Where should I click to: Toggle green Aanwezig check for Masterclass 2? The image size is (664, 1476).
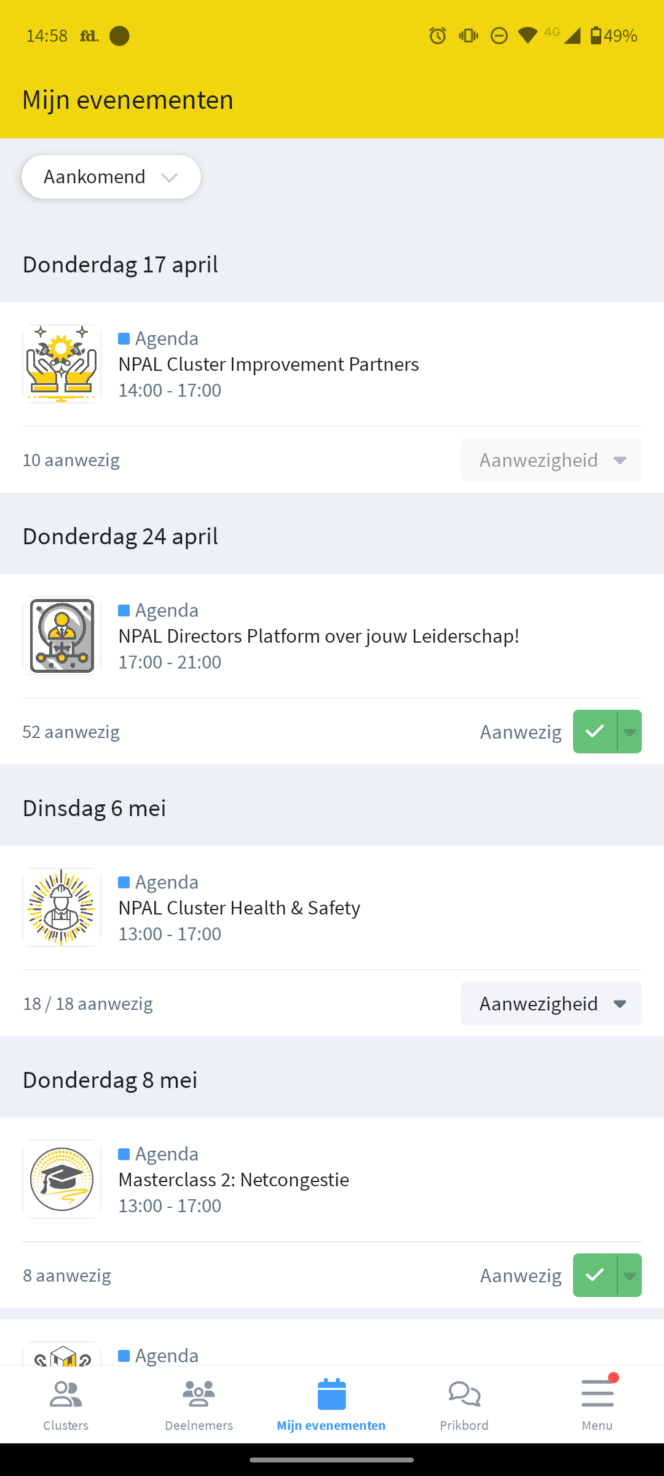coord(595,1276)
